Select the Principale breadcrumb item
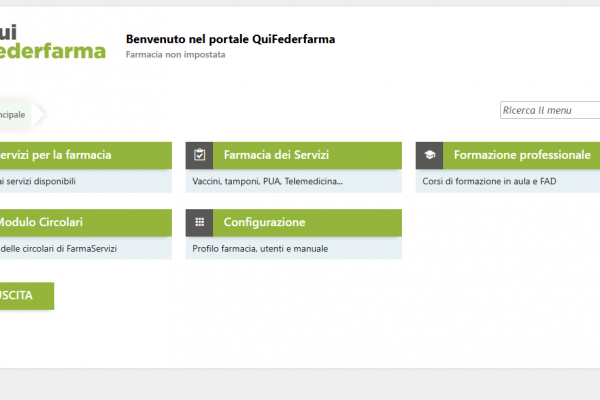Image resolution: width=600 pixels, height=400 pixels. coord(13,114)
